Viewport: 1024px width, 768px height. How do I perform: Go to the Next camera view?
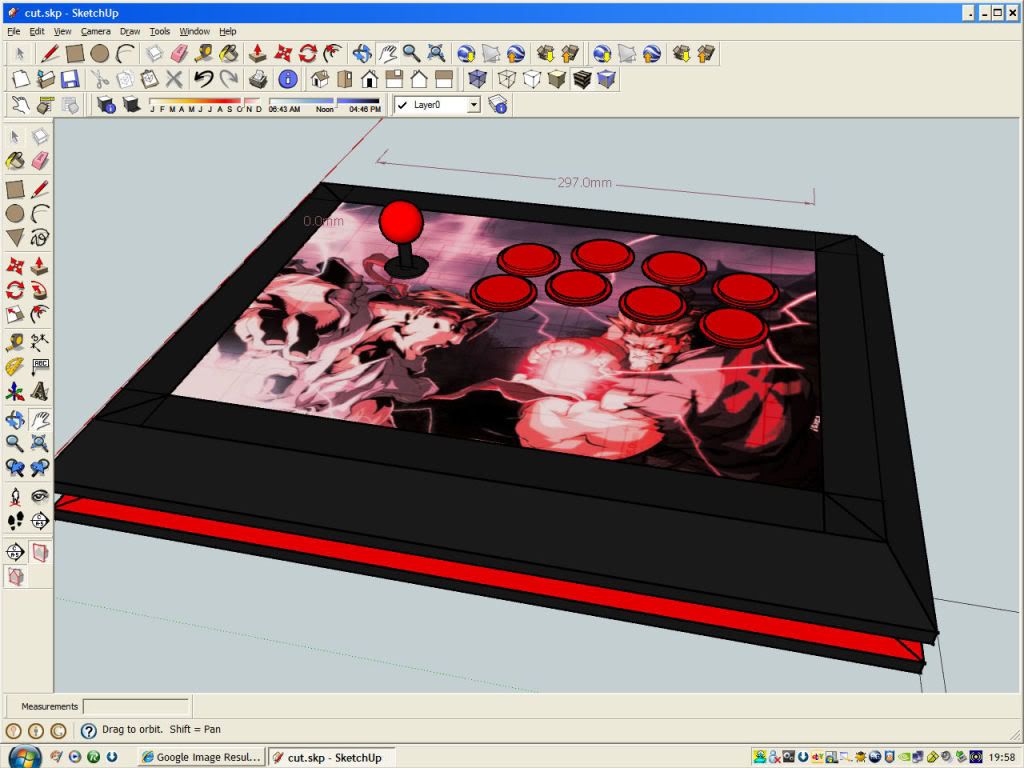click(40, 468)
